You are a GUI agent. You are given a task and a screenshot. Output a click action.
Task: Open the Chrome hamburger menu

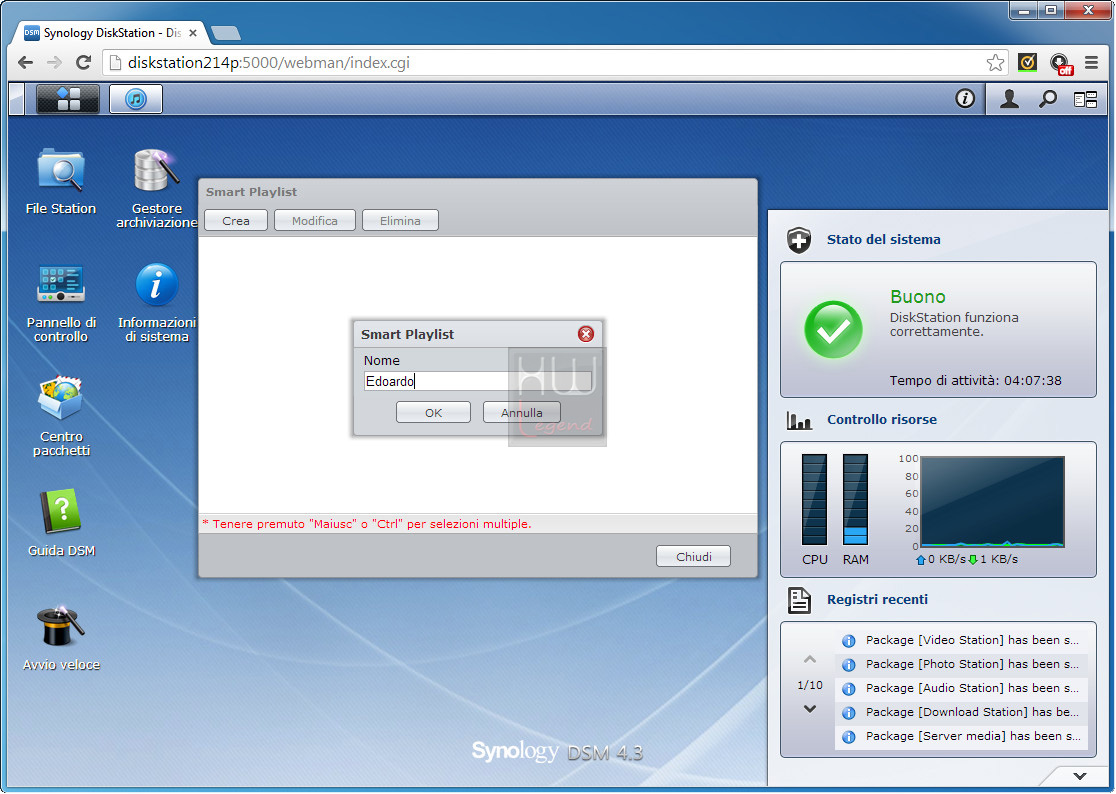coord(1091,63)
